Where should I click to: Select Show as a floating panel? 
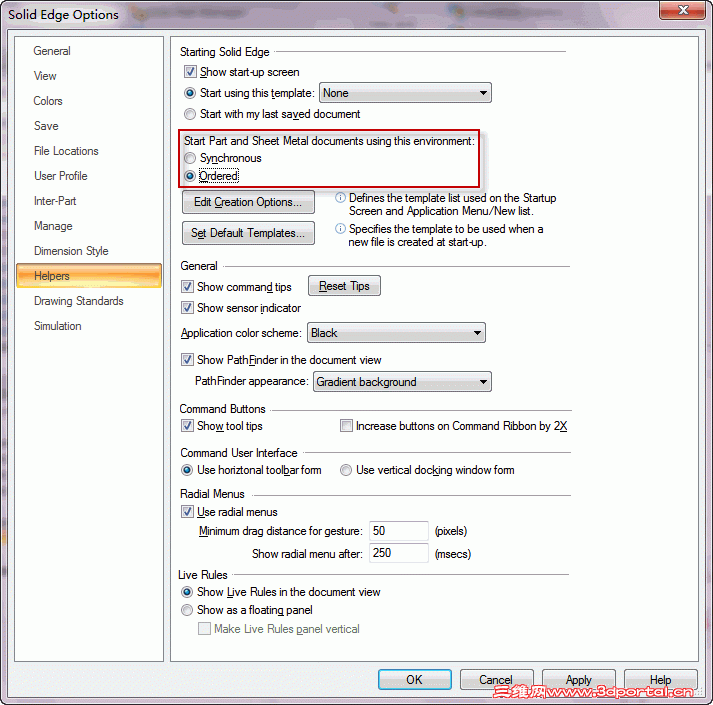click(187, 610)
